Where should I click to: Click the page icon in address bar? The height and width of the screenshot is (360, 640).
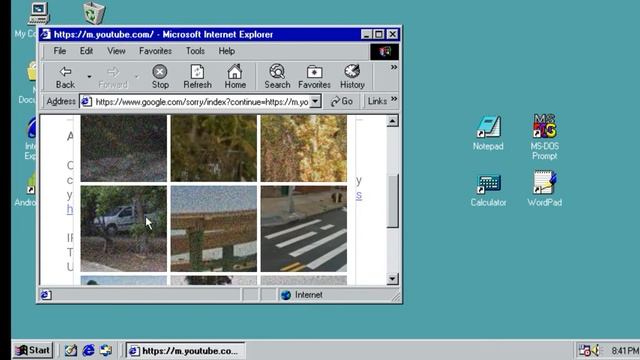86,102
